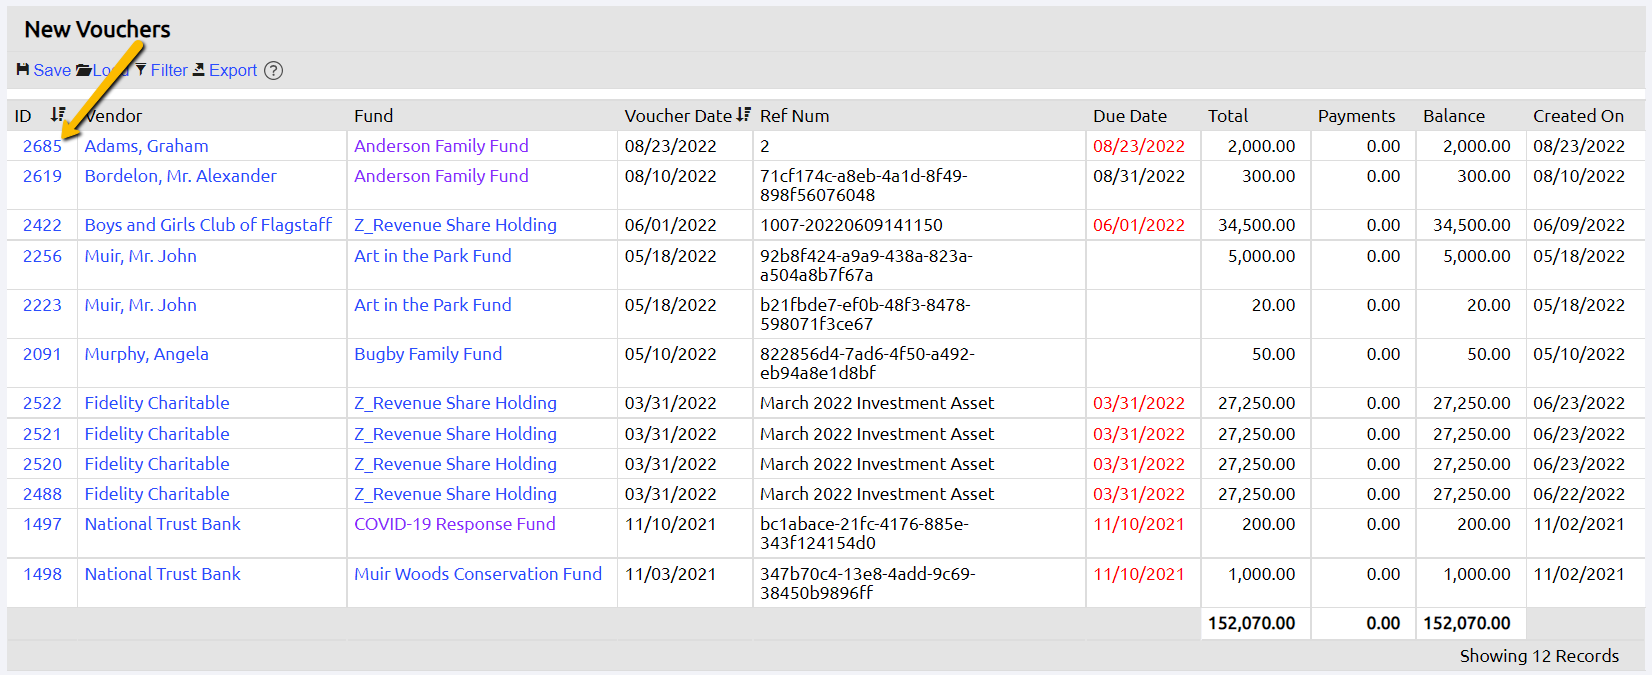Open the Bugby Family Fund link
Image resolution: width=1652 pixels, height=675 pixels.
pyautogui.click(x=428, y=354)
